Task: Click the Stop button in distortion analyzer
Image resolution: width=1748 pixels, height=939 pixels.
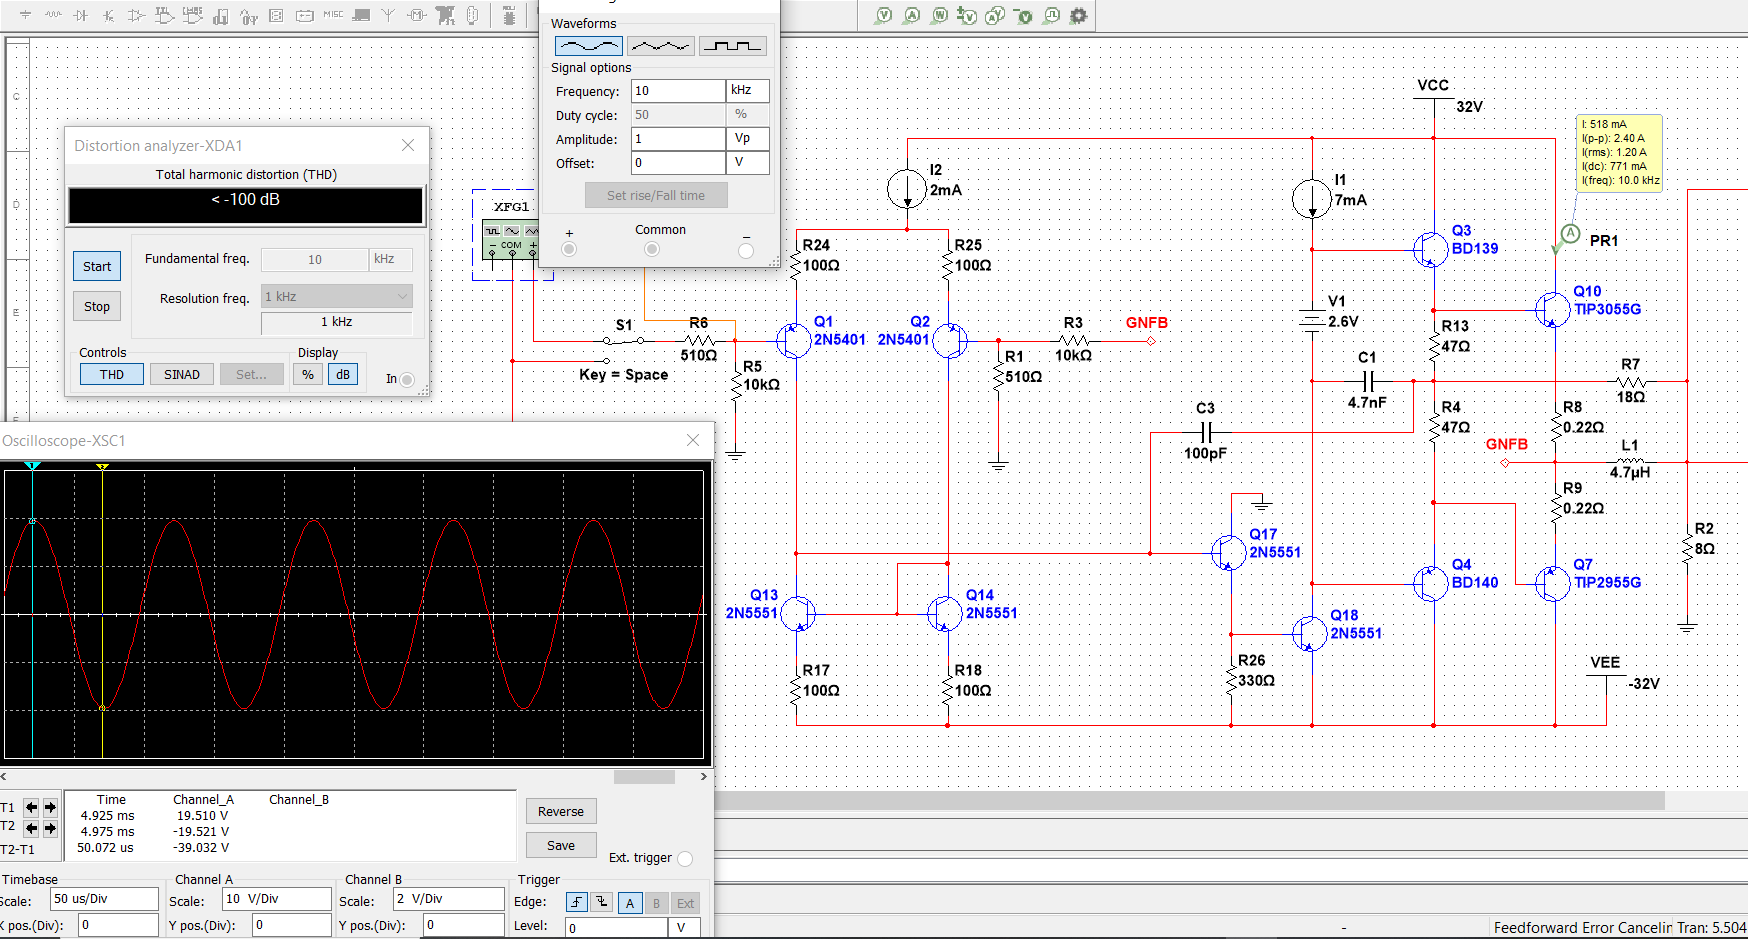Action: 97,306
